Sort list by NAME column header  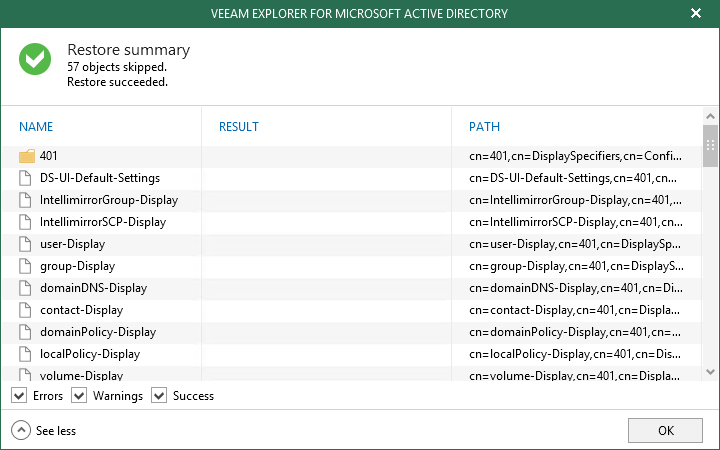(36, 127)
